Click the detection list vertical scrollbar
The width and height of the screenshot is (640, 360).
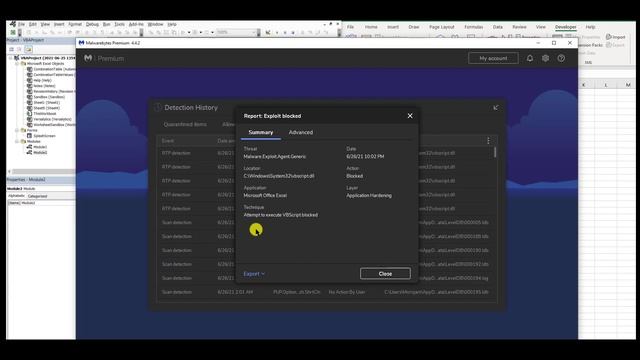click(495, 153)
